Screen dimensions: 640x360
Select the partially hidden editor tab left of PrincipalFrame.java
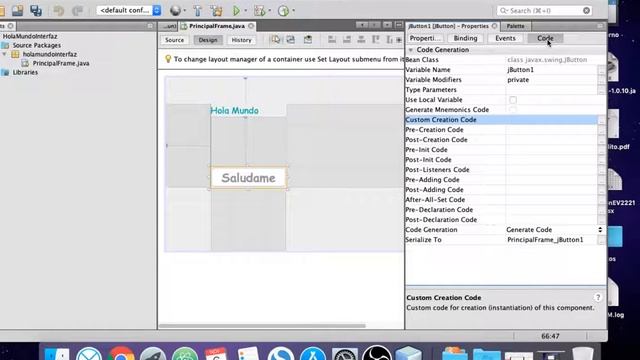coord(168,26)
